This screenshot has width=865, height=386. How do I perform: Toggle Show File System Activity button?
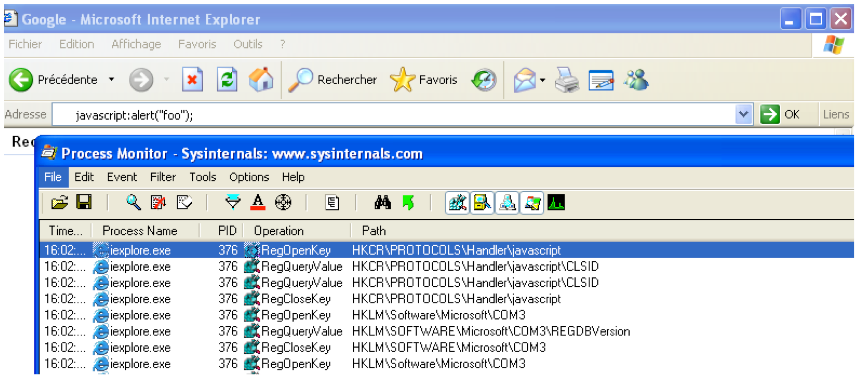(x=482, y=202)
